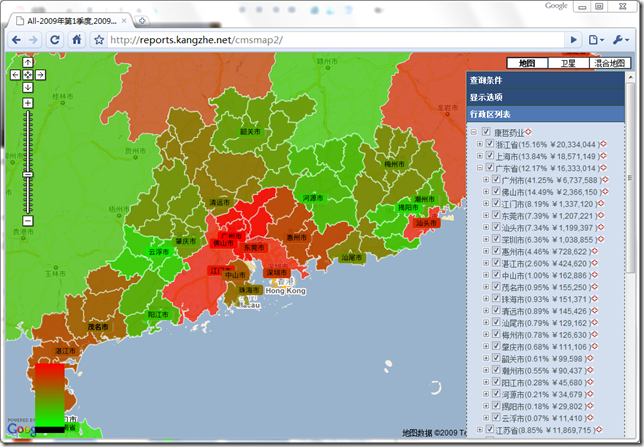Toggle the 上海市 checkbox

click(x=488, y=156)
